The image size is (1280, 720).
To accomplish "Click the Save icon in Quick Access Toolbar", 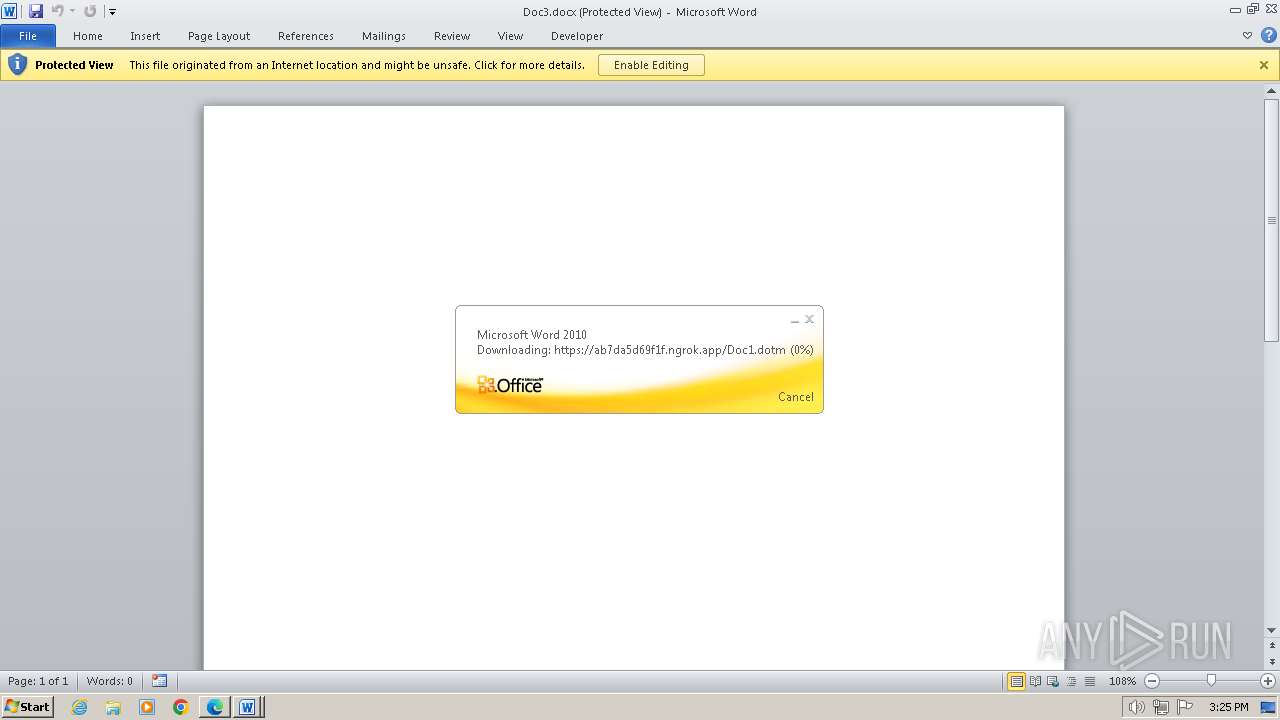I will [x=36, y=11].
